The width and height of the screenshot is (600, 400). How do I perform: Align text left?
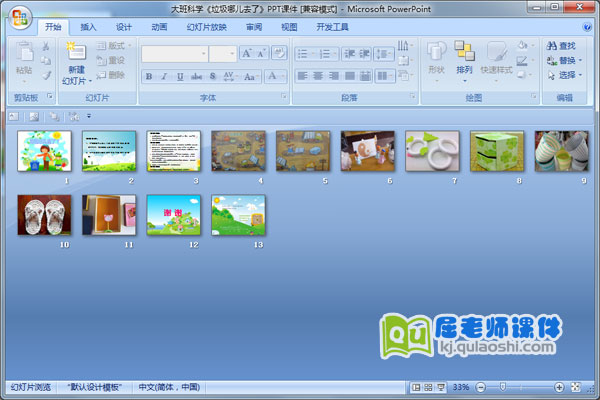(x=302, y=76)
